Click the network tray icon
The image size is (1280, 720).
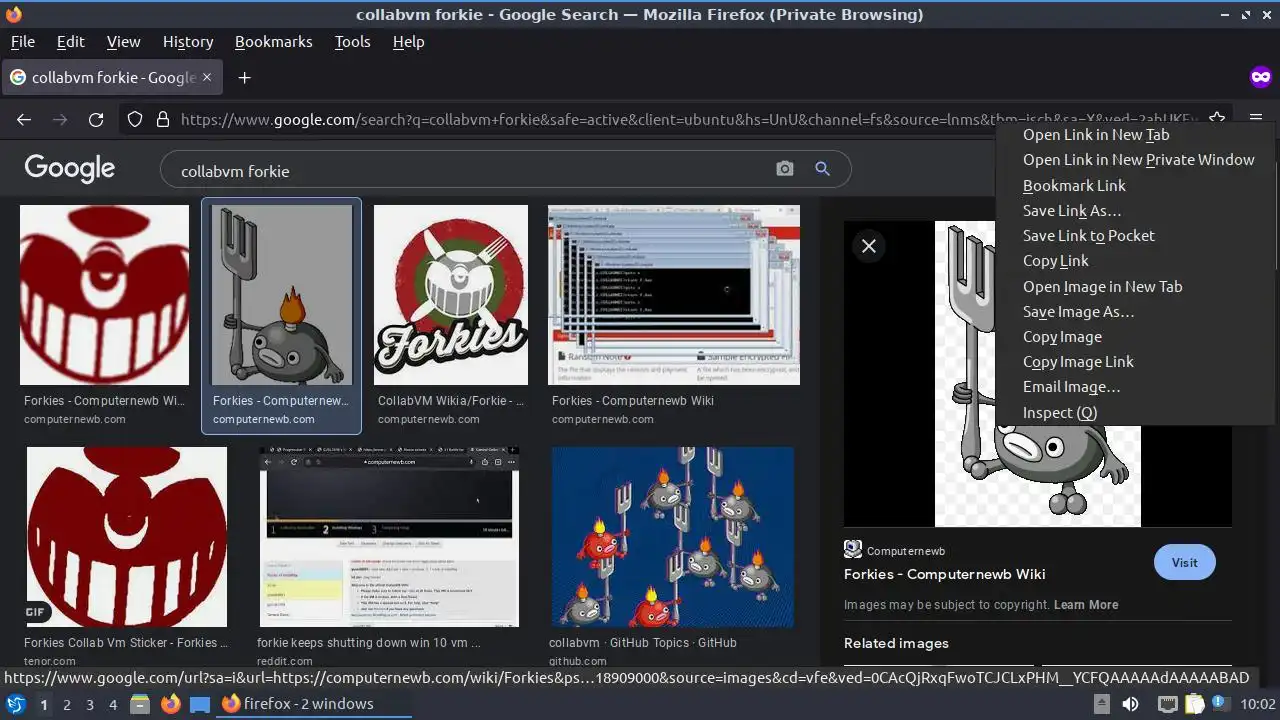[1167, 704]
